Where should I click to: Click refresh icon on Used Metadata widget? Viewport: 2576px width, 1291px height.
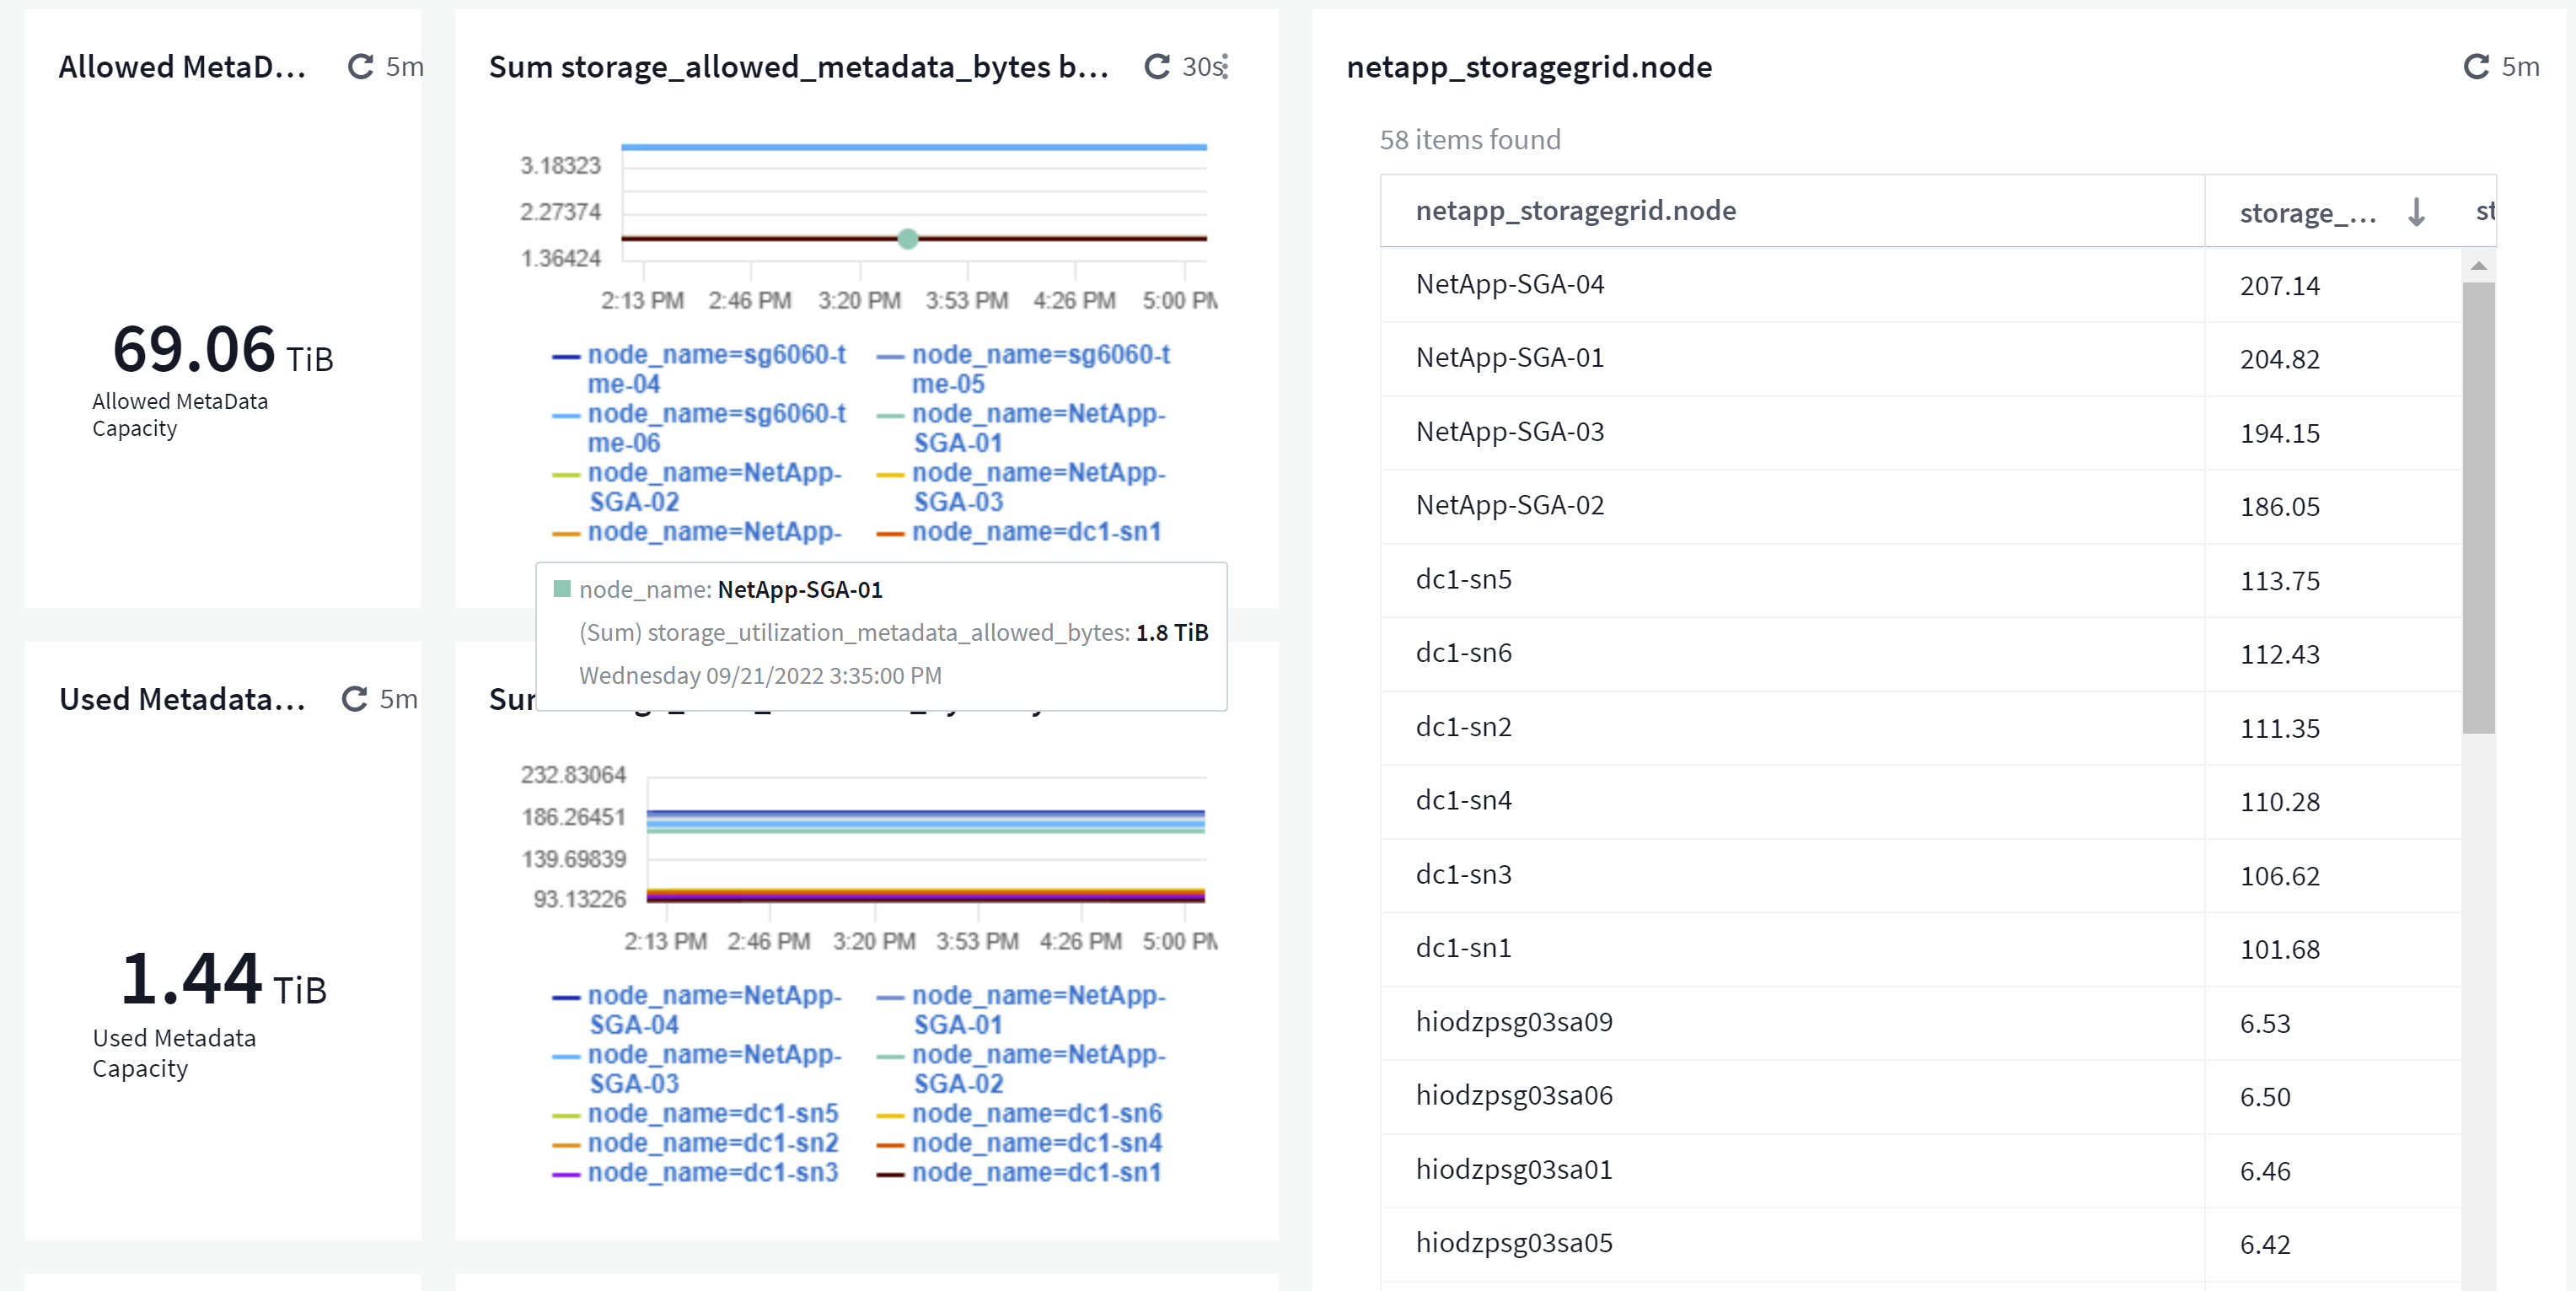(x=354, y=699)
